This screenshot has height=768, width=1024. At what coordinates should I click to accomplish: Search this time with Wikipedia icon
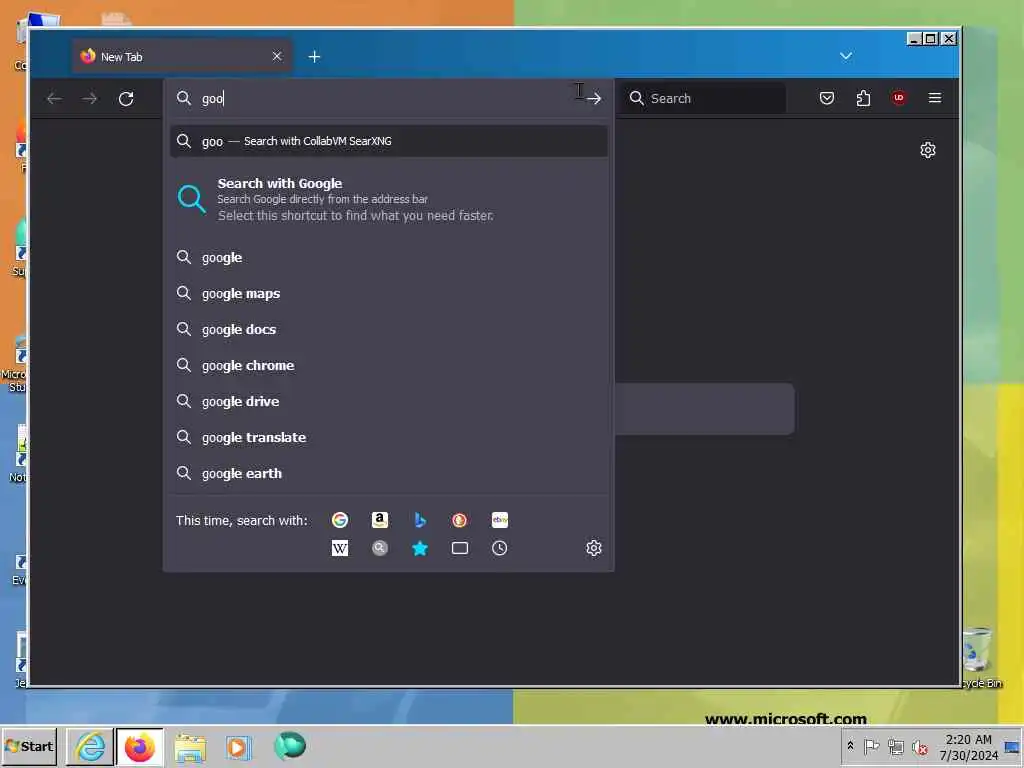coord(340,548)
